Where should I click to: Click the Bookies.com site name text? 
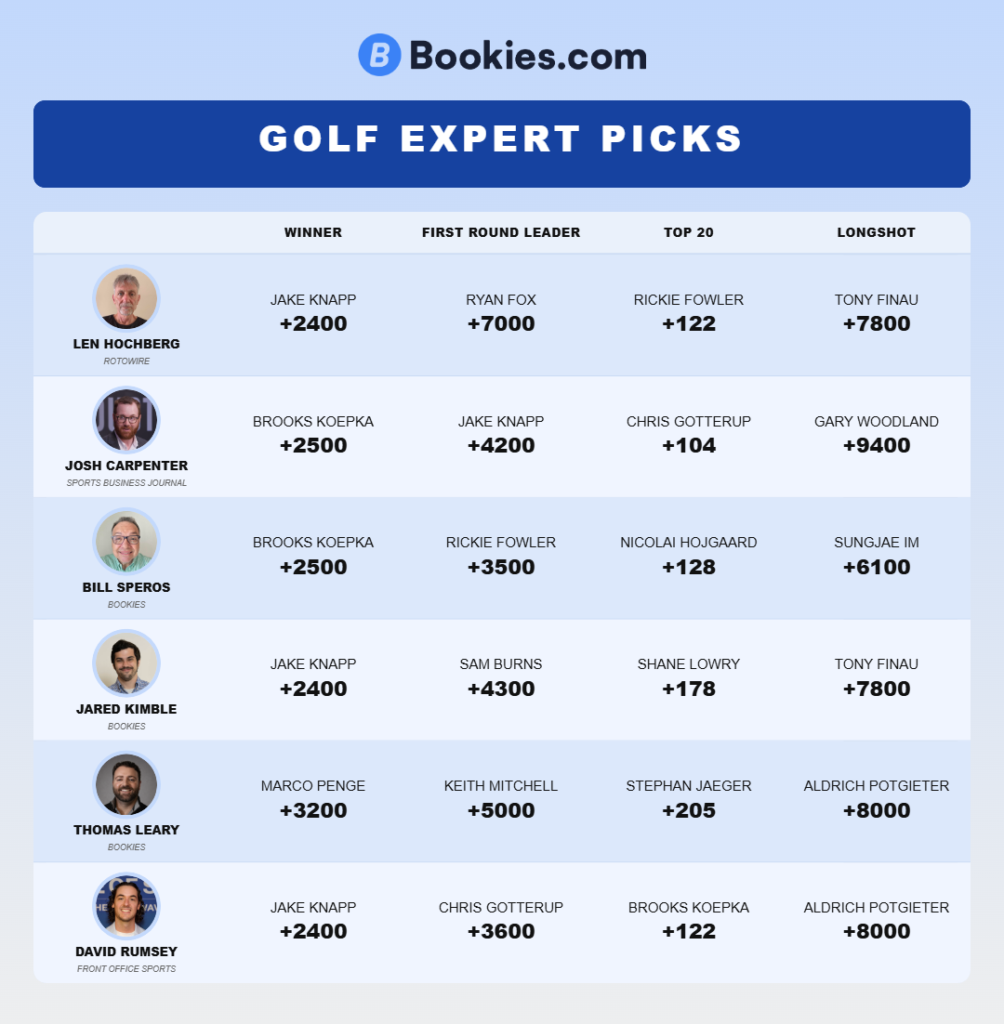pyautogui.click(x=527, y=56)
